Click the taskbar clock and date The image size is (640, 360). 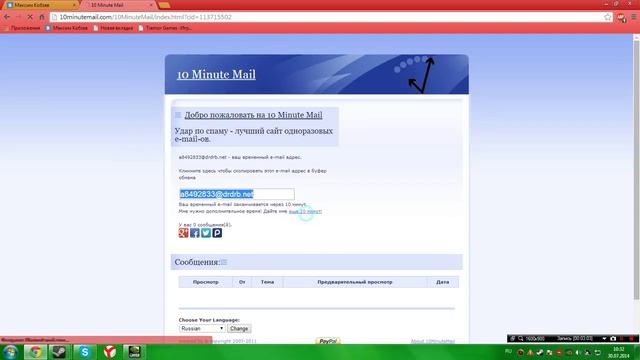tap(618, 353)
